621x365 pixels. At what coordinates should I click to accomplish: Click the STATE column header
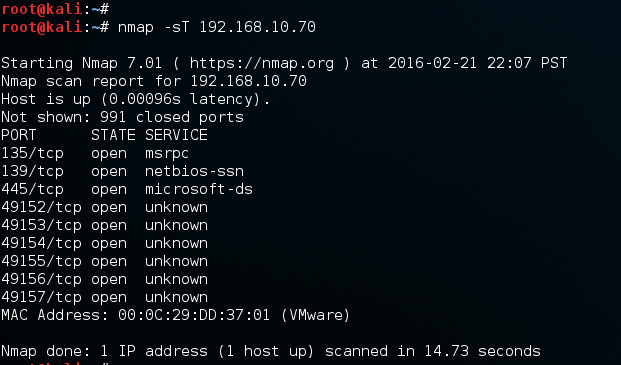pos(113,135)
